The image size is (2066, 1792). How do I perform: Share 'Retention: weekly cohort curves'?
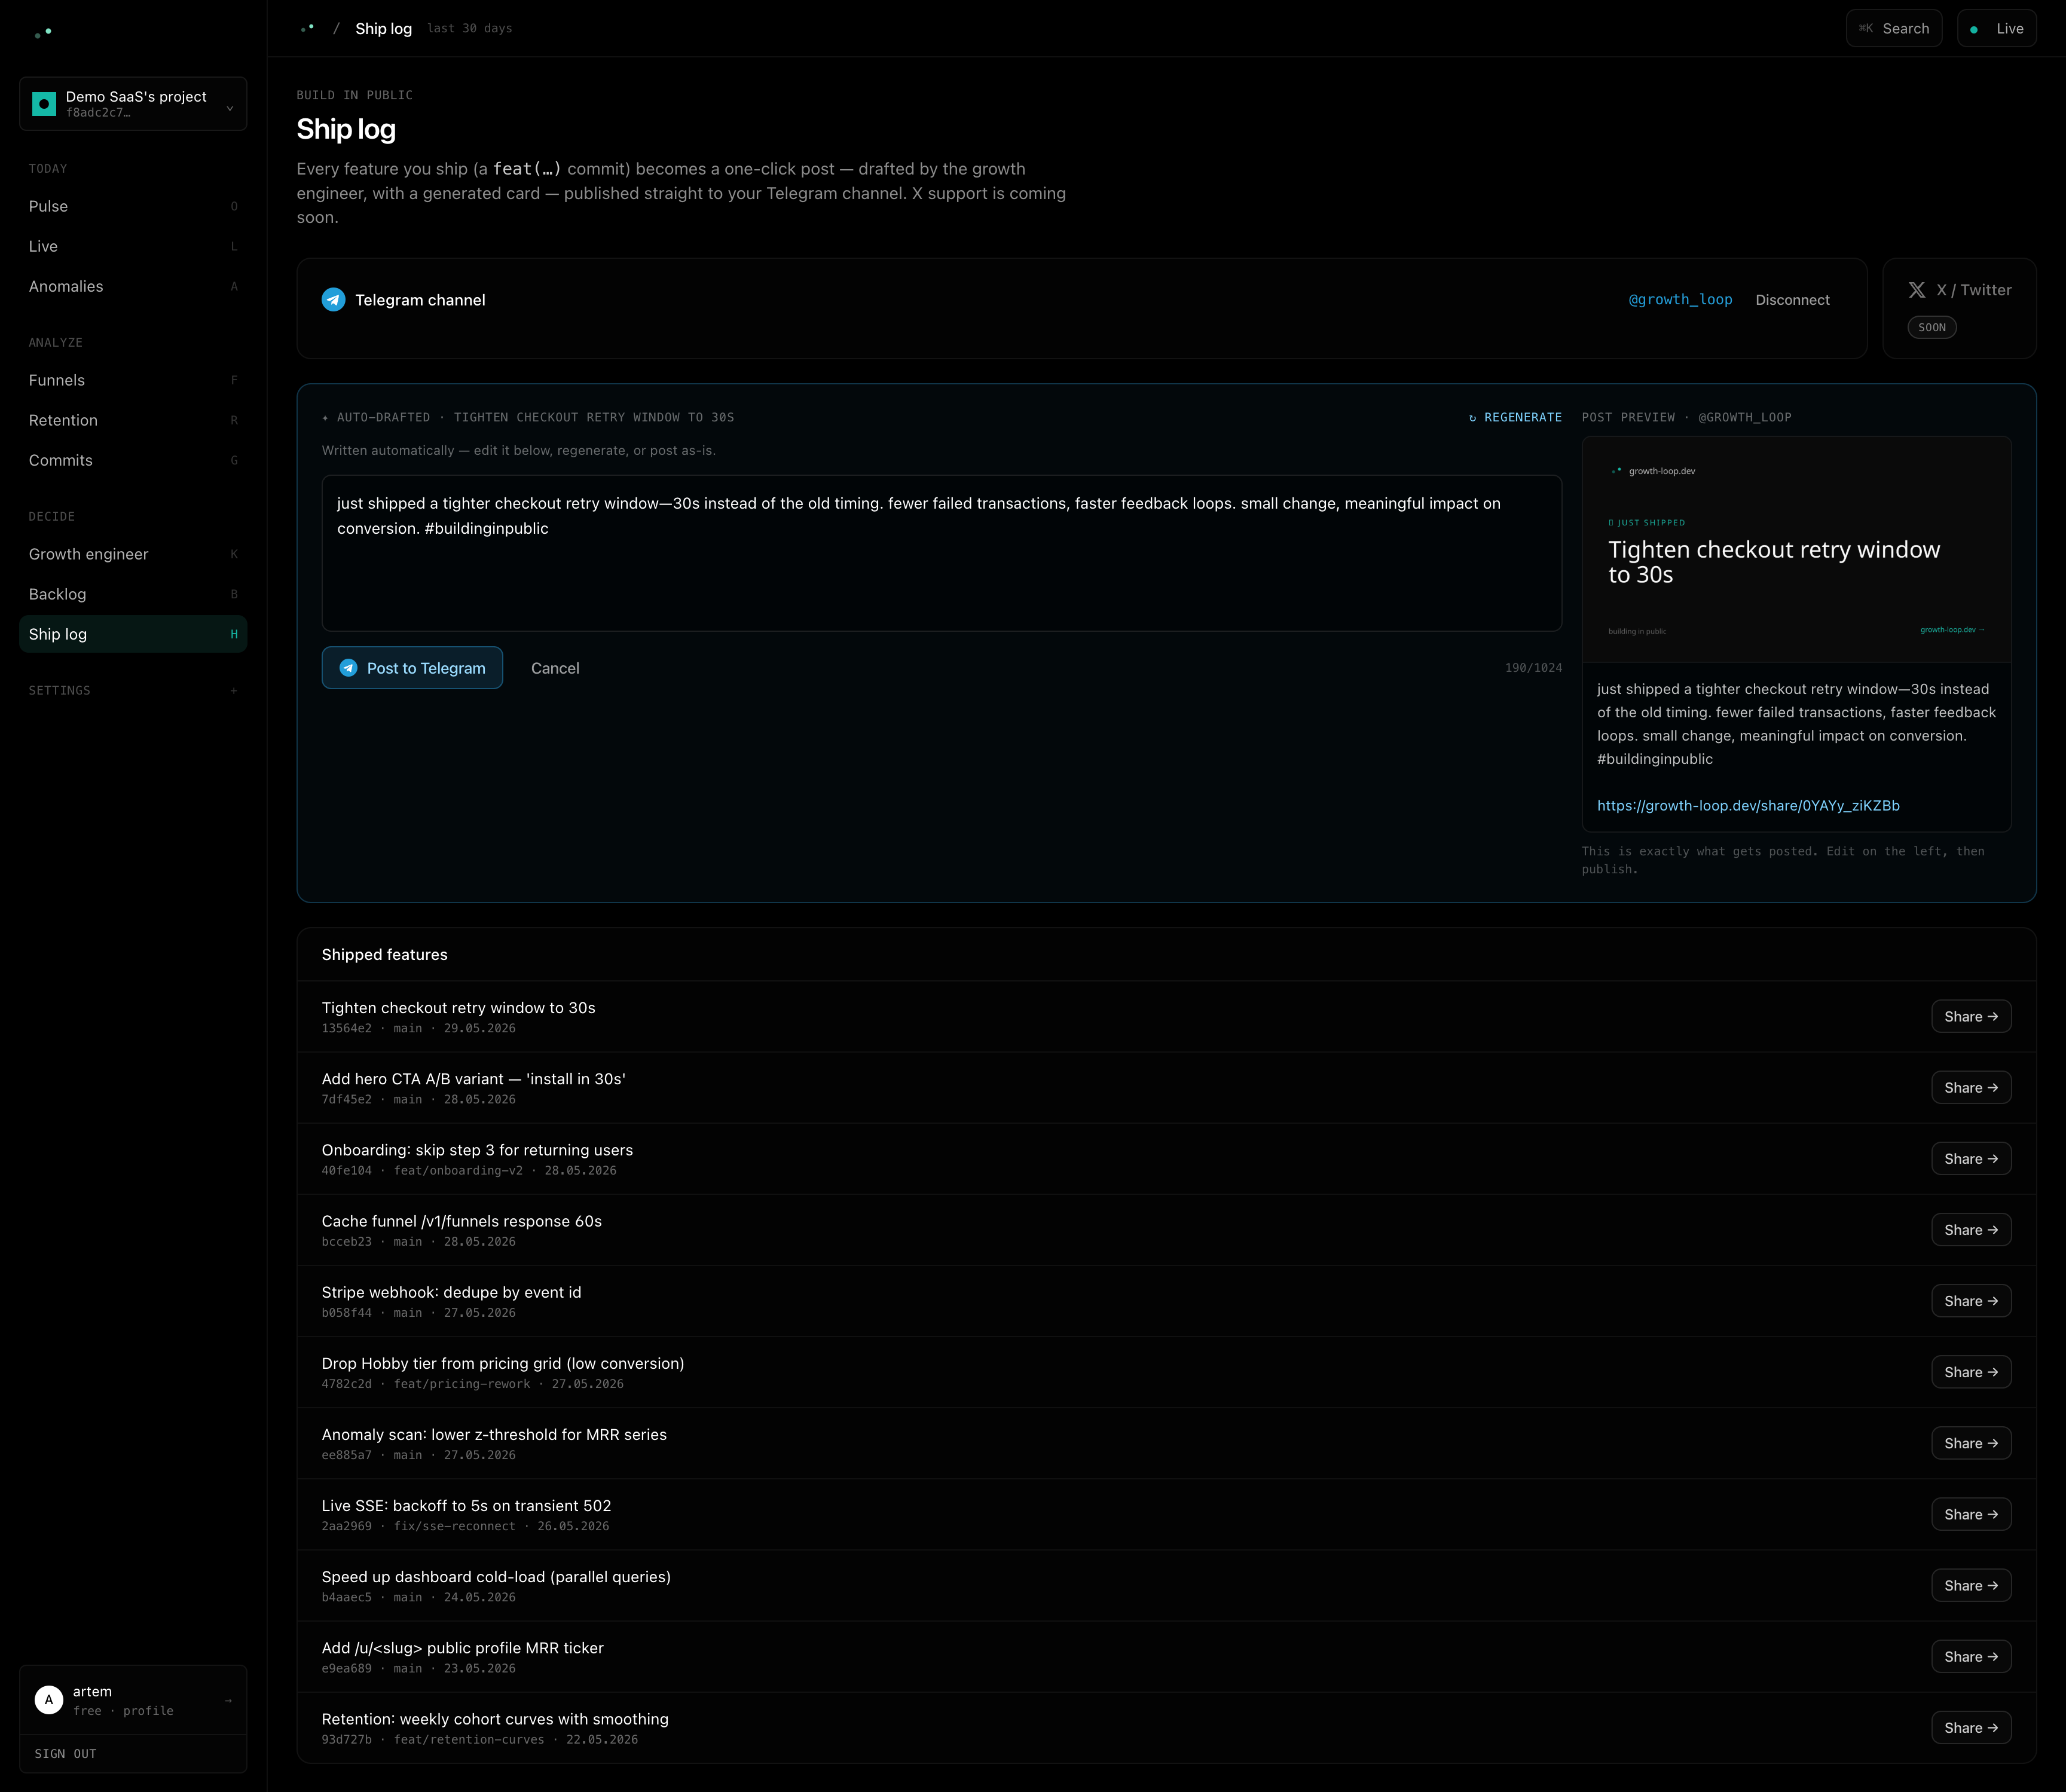1971,1728
